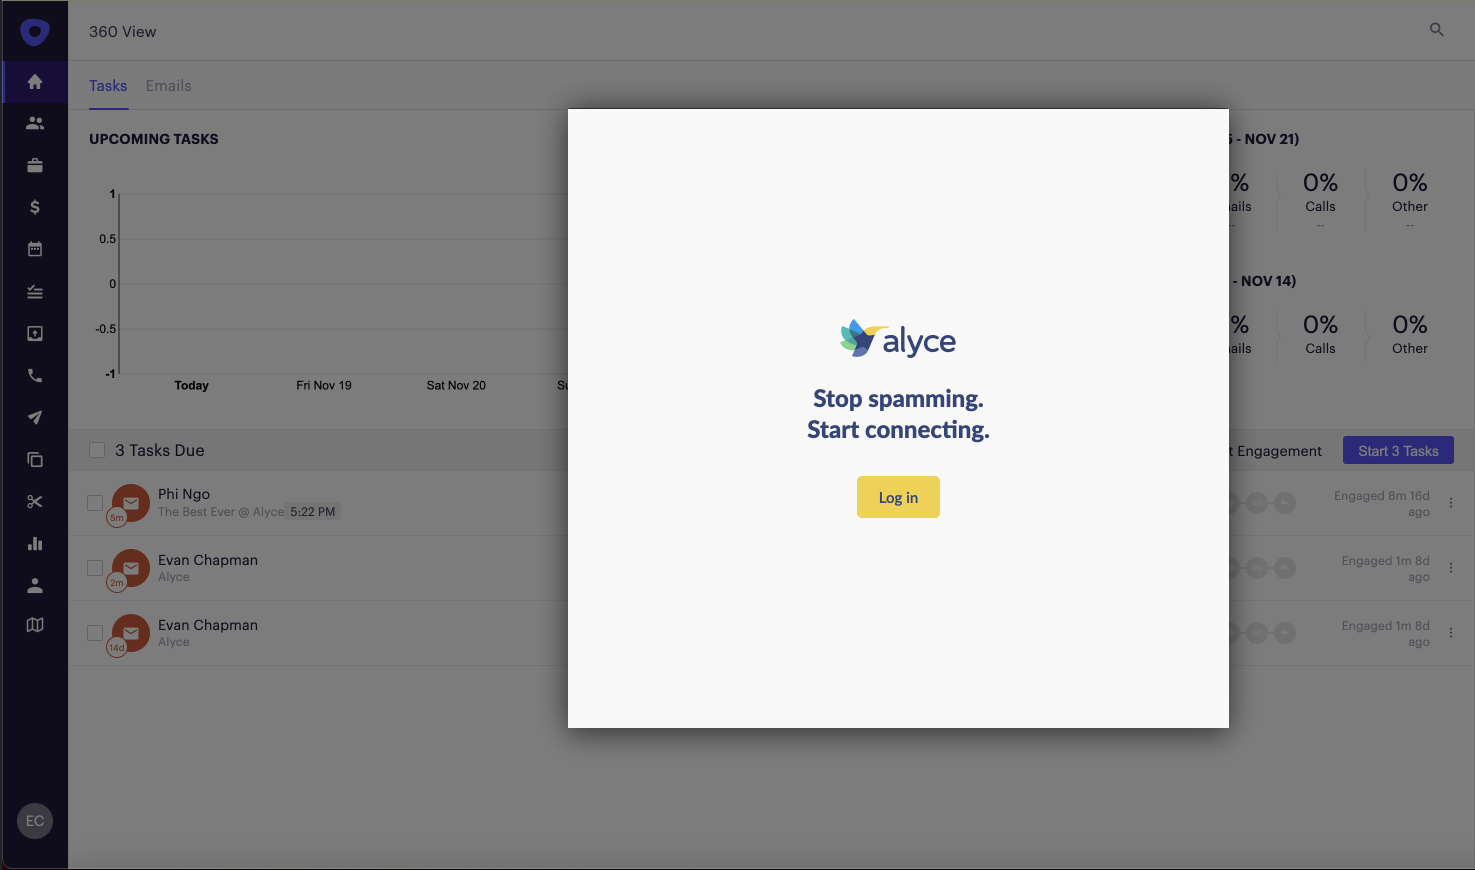Viewport: 1475px width, 870px height.
Task: Click the Fri Nov 19 chart label
Action: [x=324, y=385]
